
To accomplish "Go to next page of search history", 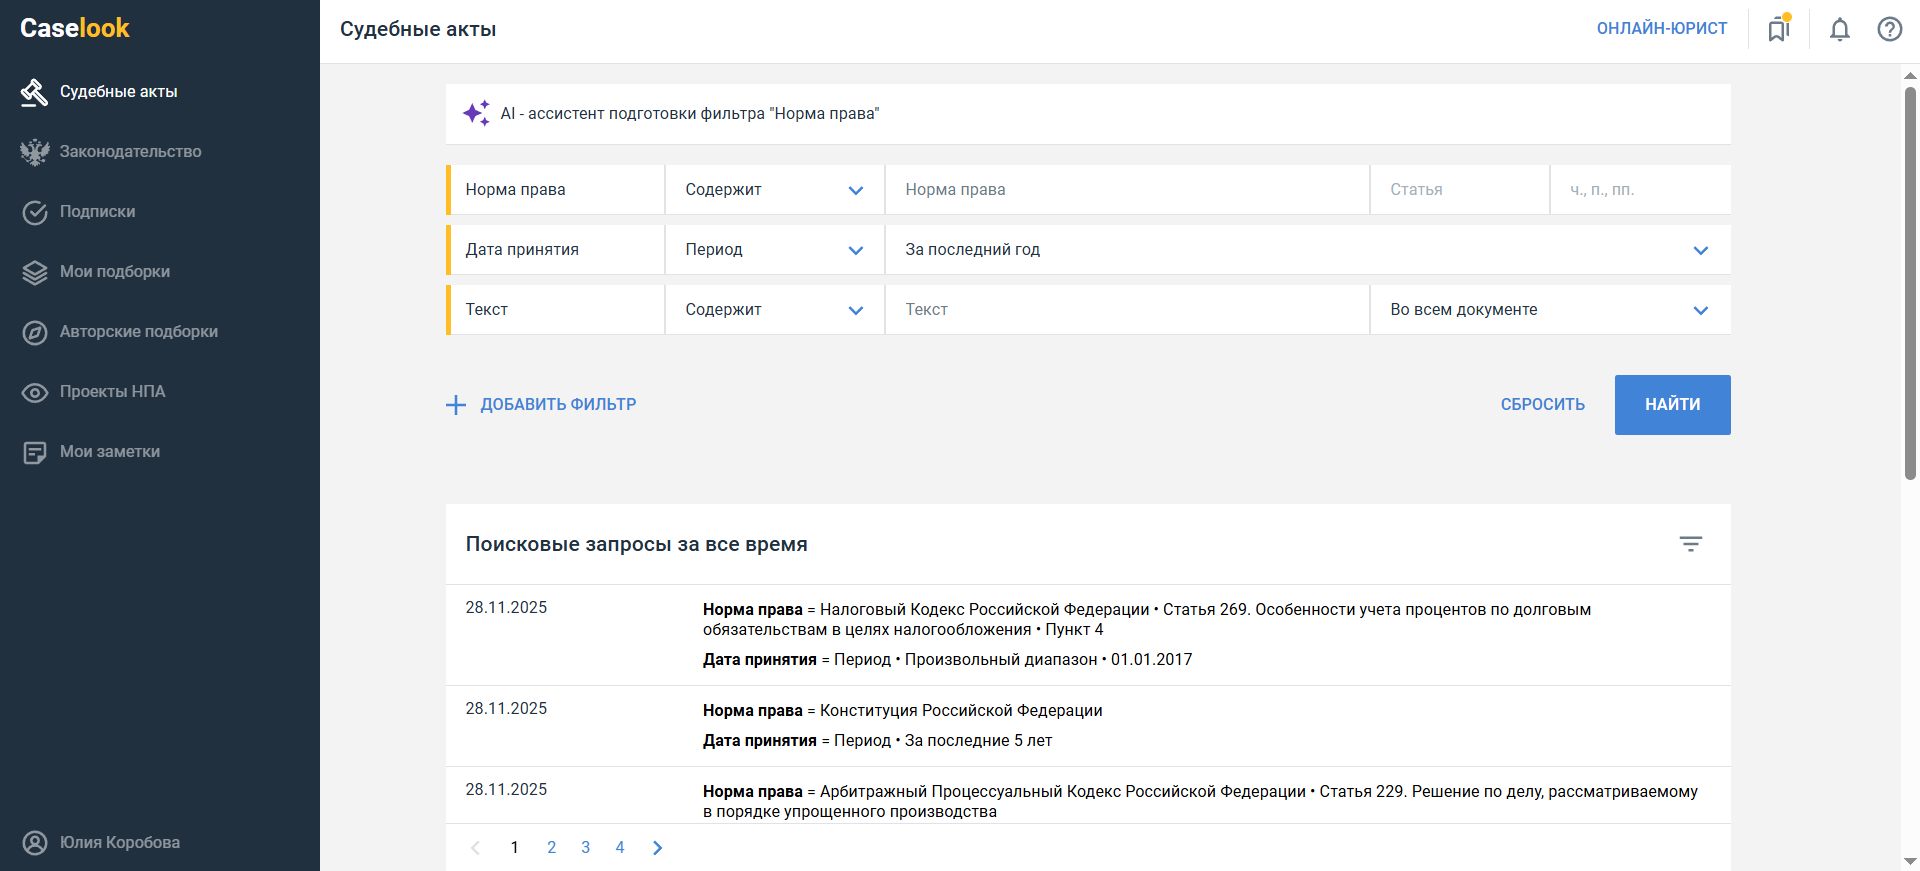I will (x=657, y=847).
